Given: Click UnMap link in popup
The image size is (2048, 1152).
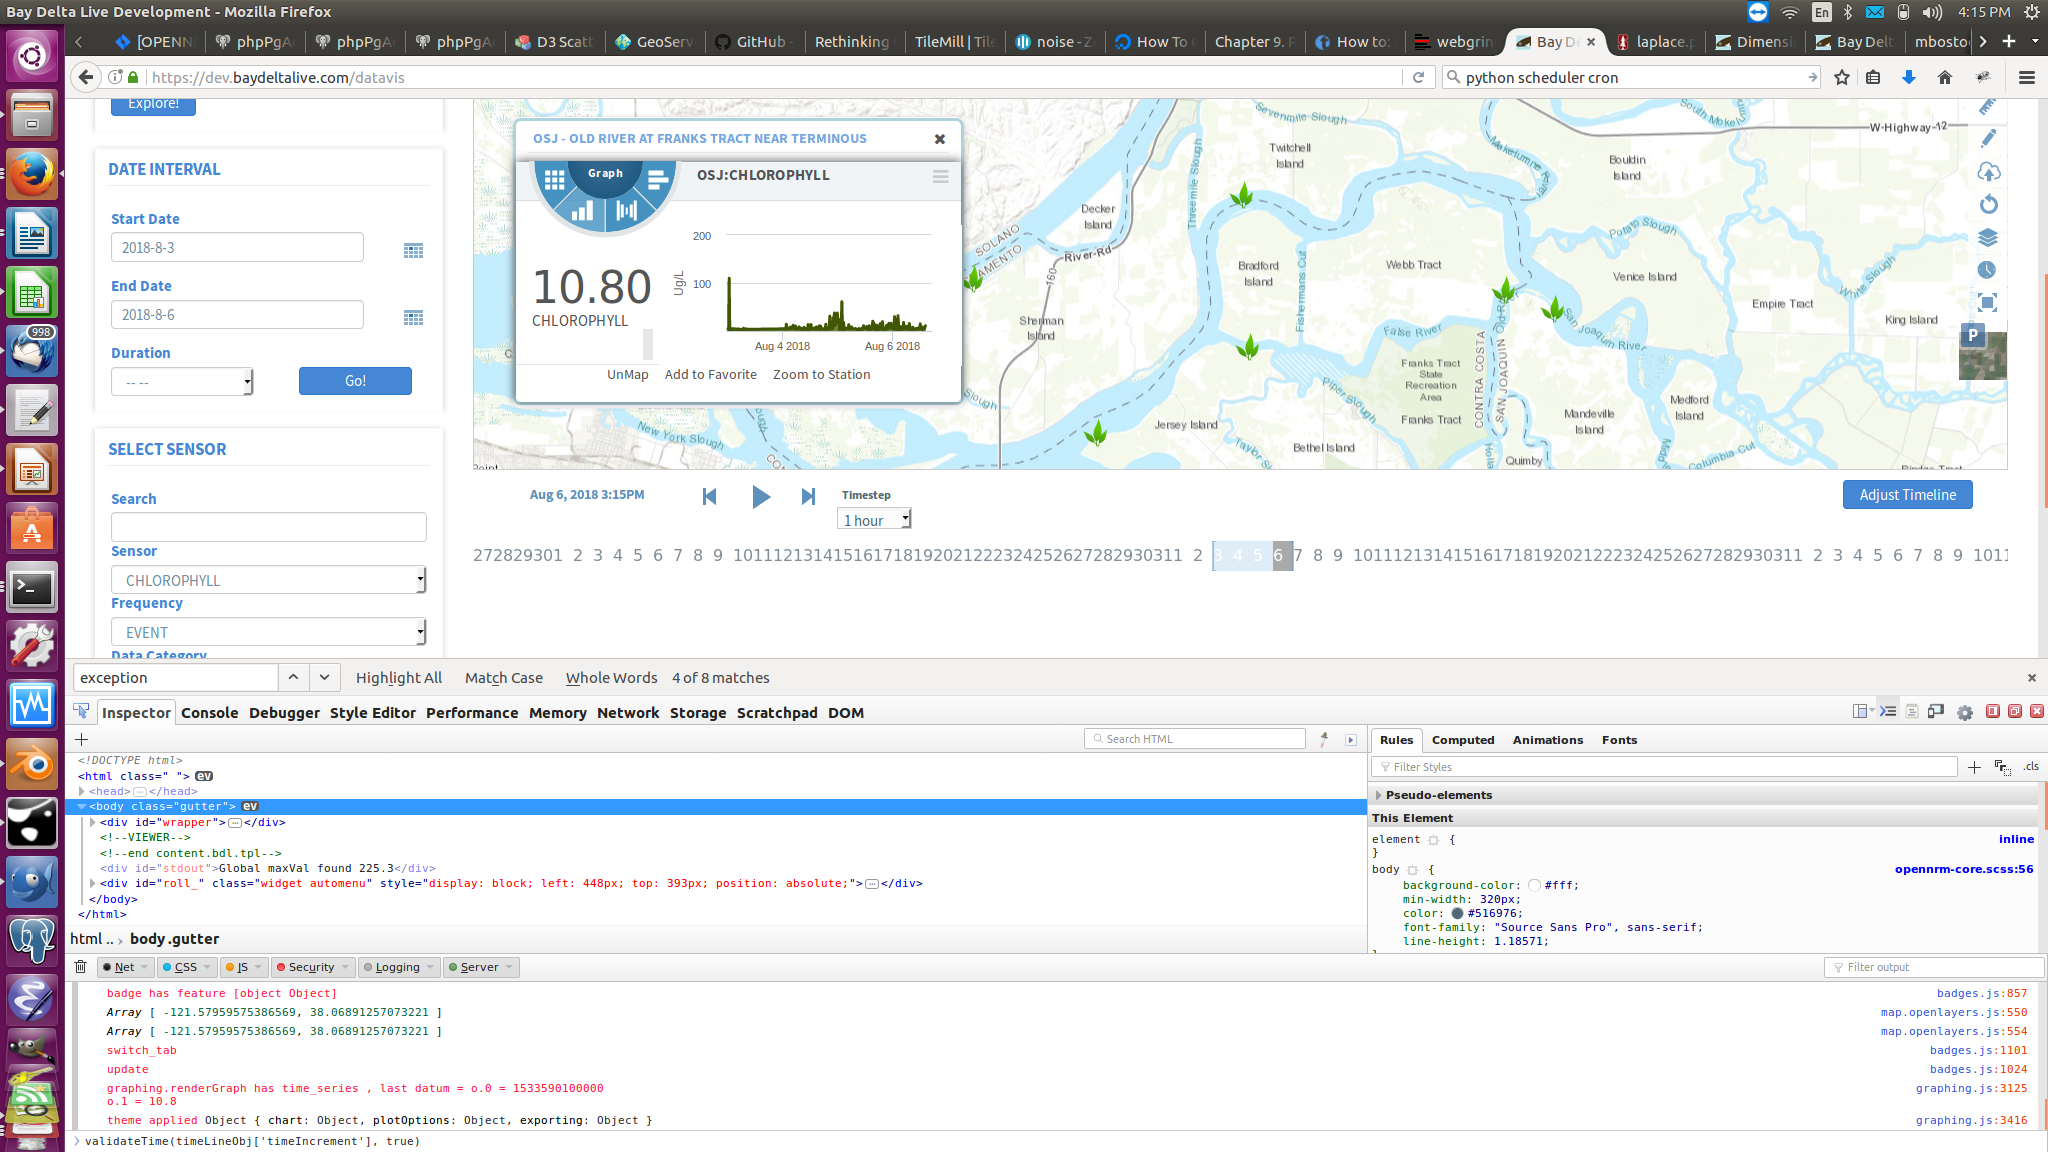Looking at the screenshot, I should (627, 375).
